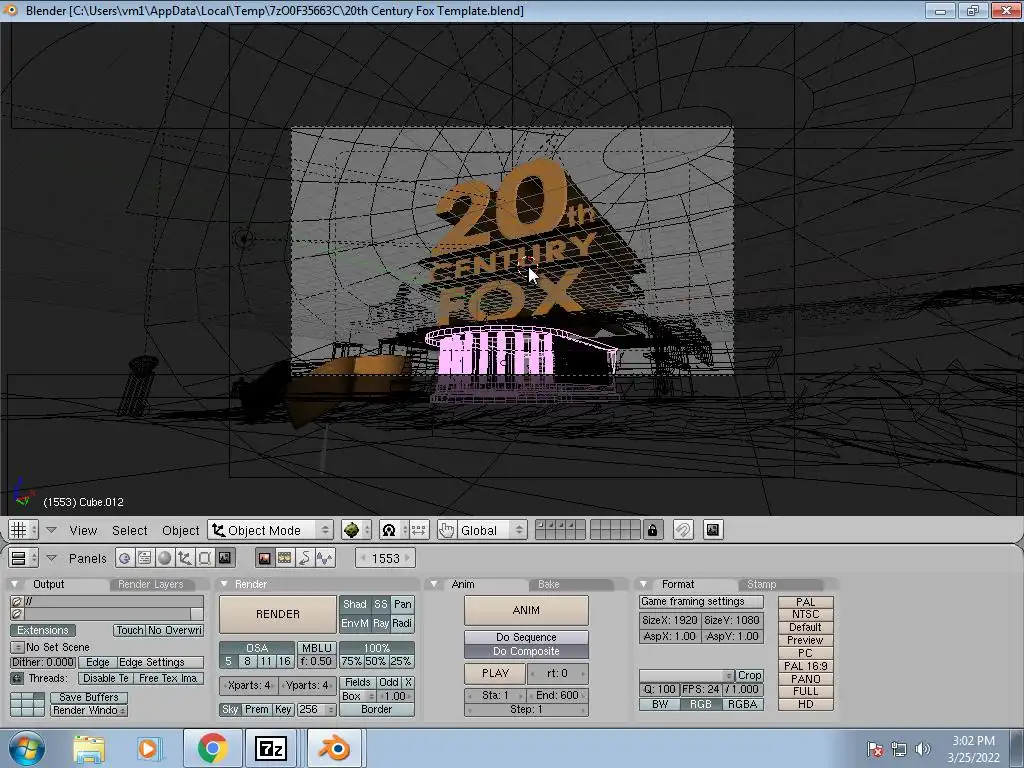The image size is (1024, 768).
Task: Toggle the MBLU motion blur button
Action: tap(316, 648)
